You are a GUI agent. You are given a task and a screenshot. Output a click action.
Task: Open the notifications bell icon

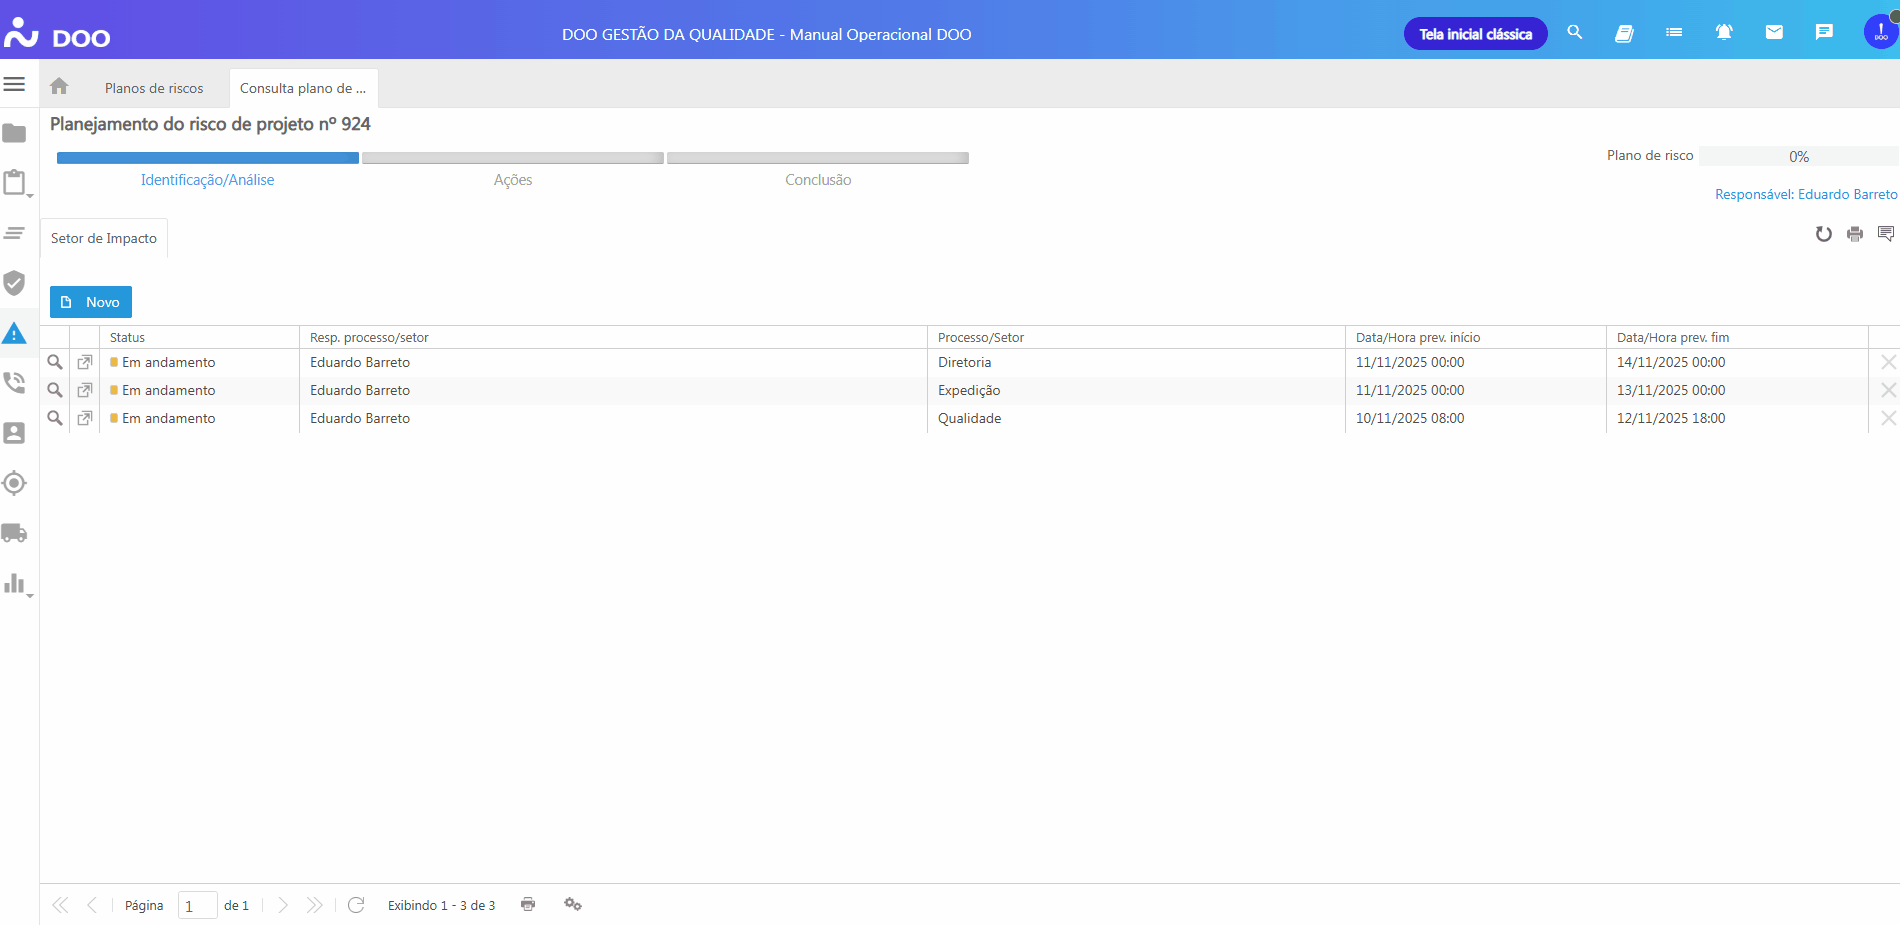(x=1724, y=33)
